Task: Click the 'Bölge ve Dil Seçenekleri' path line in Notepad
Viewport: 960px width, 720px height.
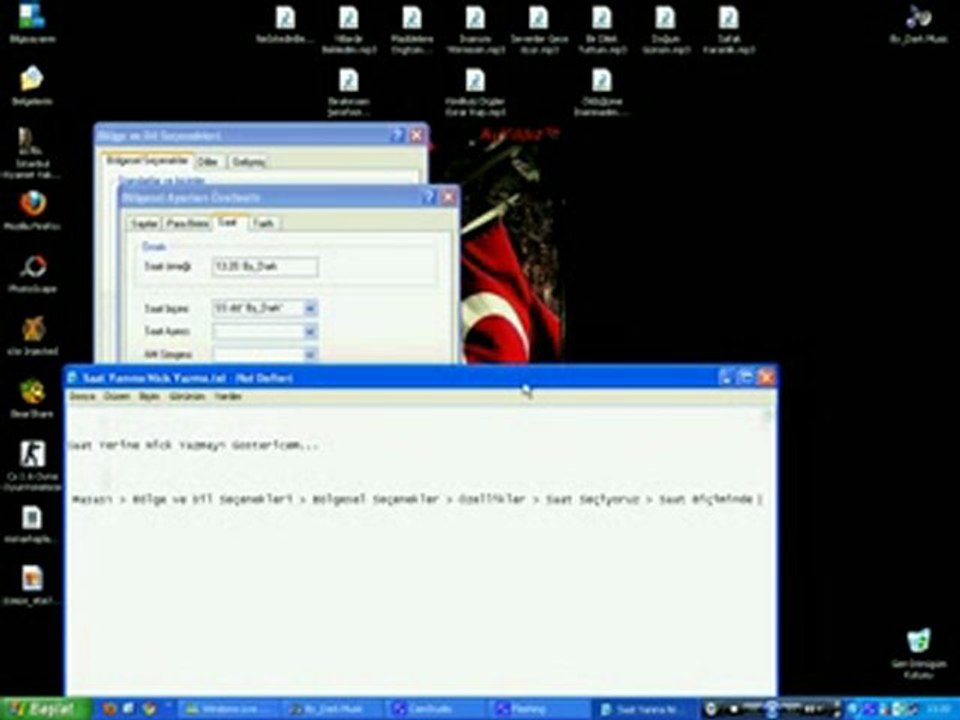Action: tap(416, 499)
